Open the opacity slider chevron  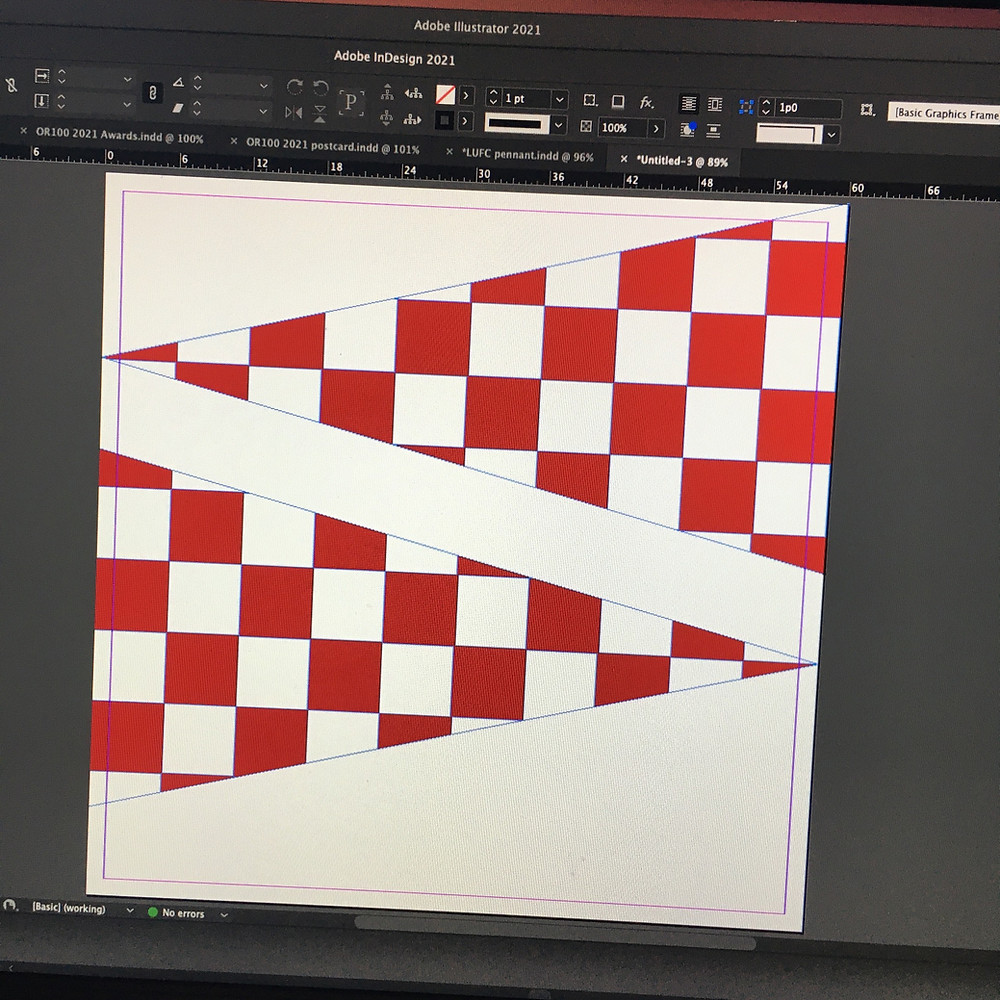coord(656,129)
